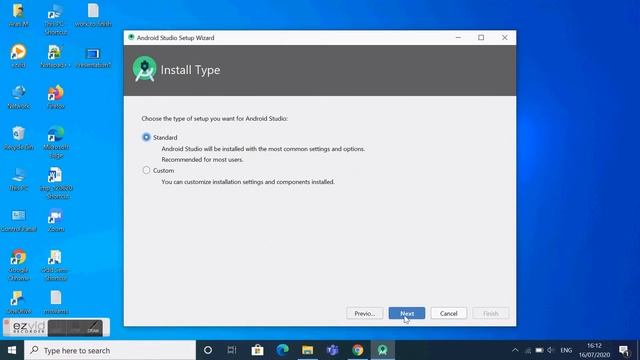Maximize the Android Studio Setup Wizard window
Screen dimensions: 640x360
[x=481, y=38]
